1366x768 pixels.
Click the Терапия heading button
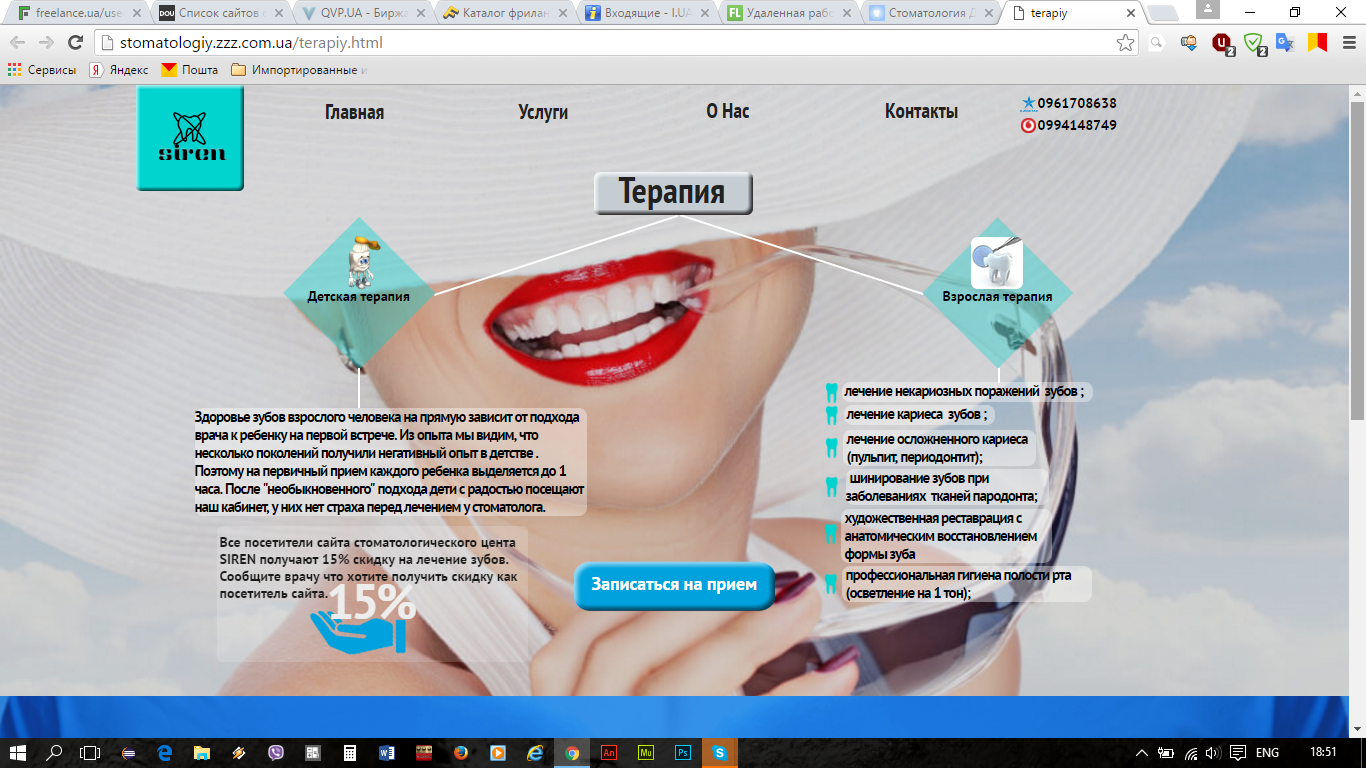[673, 192]
